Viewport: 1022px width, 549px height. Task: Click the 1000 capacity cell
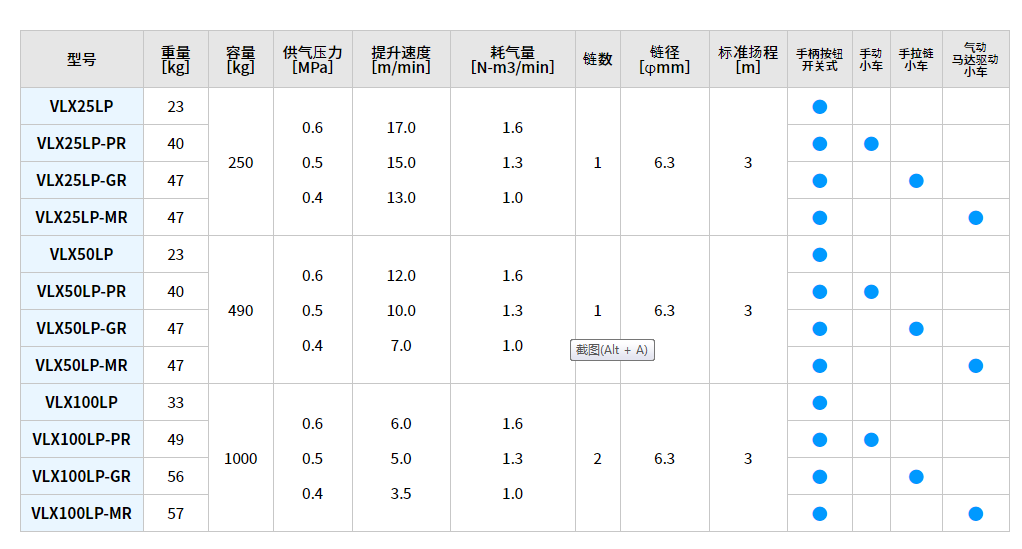tap(241, 458)
